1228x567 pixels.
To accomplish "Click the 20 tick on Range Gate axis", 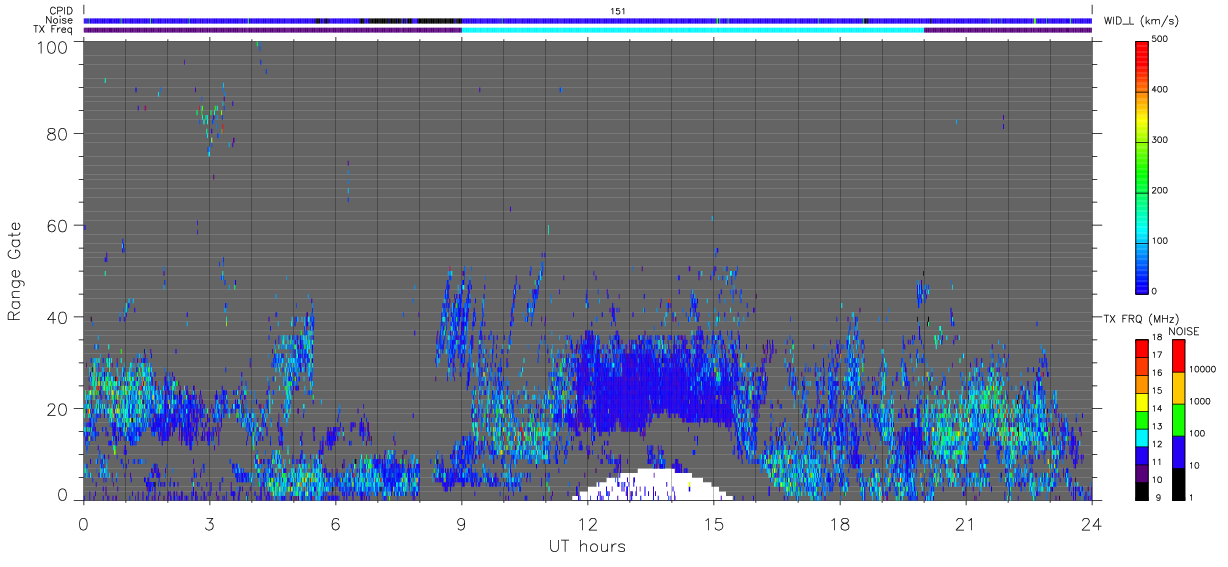I will tap(58, 409).
